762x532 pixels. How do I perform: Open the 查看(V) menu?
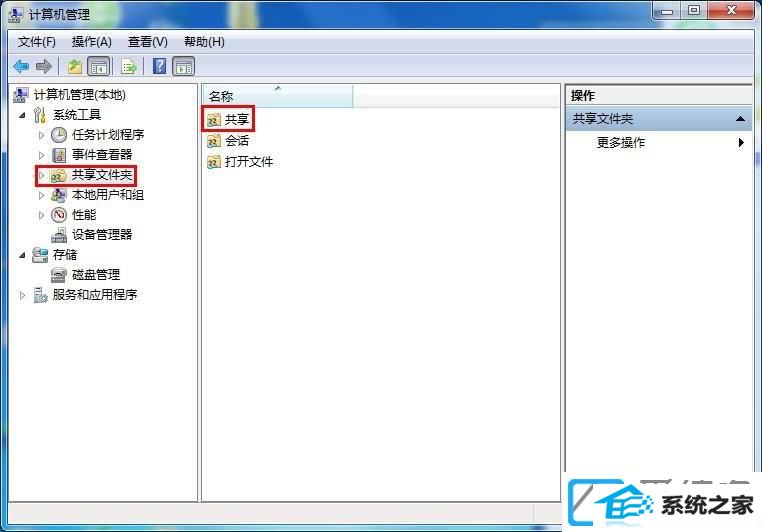pyautogui.click(x=148, y=42)
